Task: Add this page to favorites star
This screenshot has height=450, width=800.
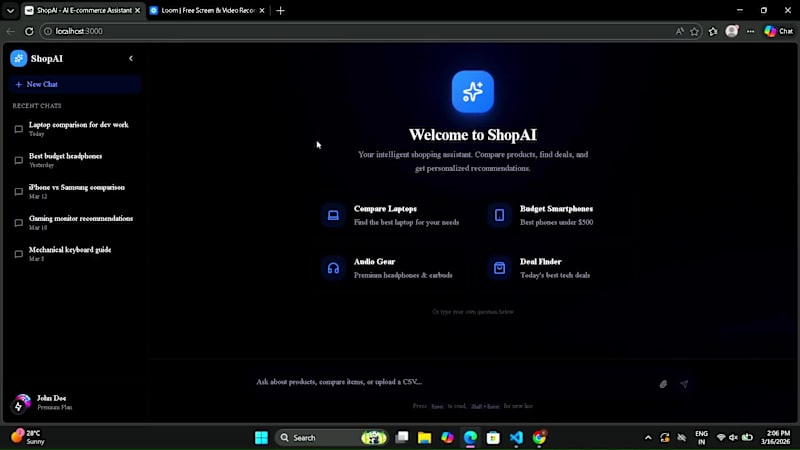Action: click(x=694, y=32)
